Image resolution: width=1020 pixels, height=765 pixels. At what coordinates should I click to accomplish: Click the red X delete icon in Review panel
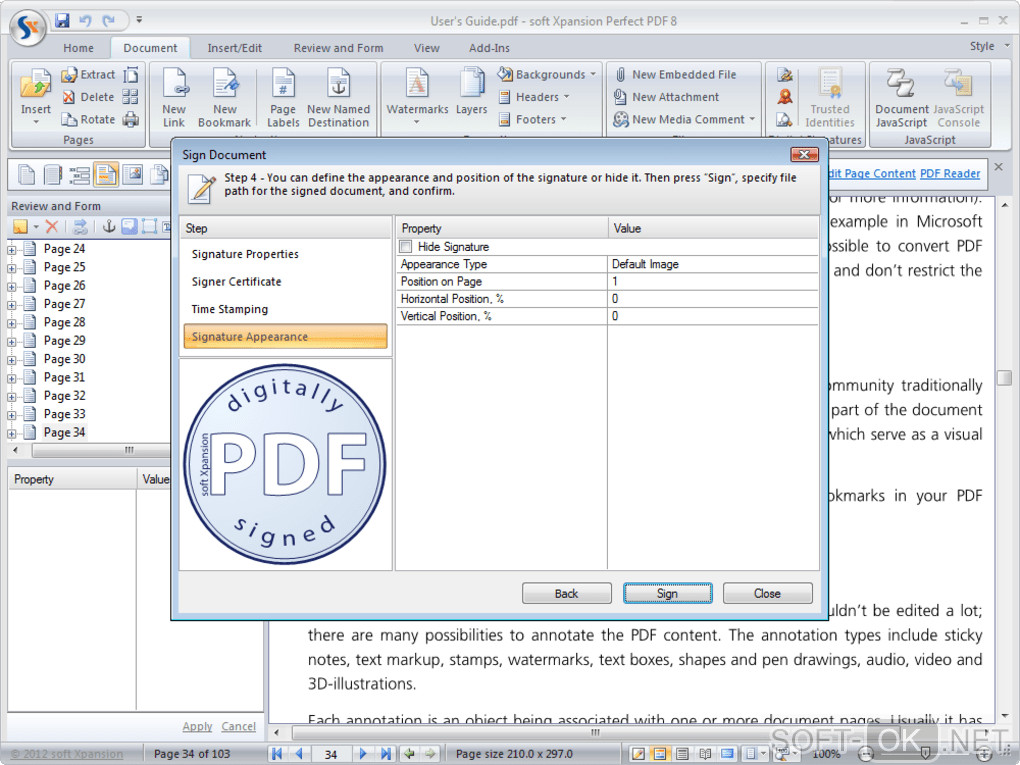[52, 226]
